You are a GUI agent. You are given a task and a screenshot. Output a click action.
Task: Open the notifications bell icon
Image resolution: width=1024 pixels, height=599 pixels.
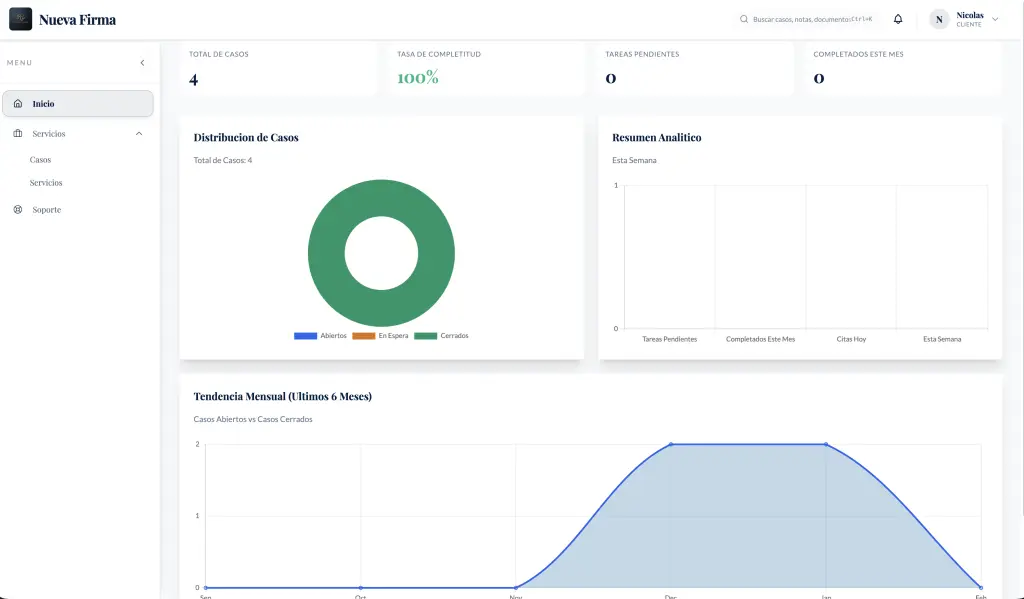(x=898, y=19)
